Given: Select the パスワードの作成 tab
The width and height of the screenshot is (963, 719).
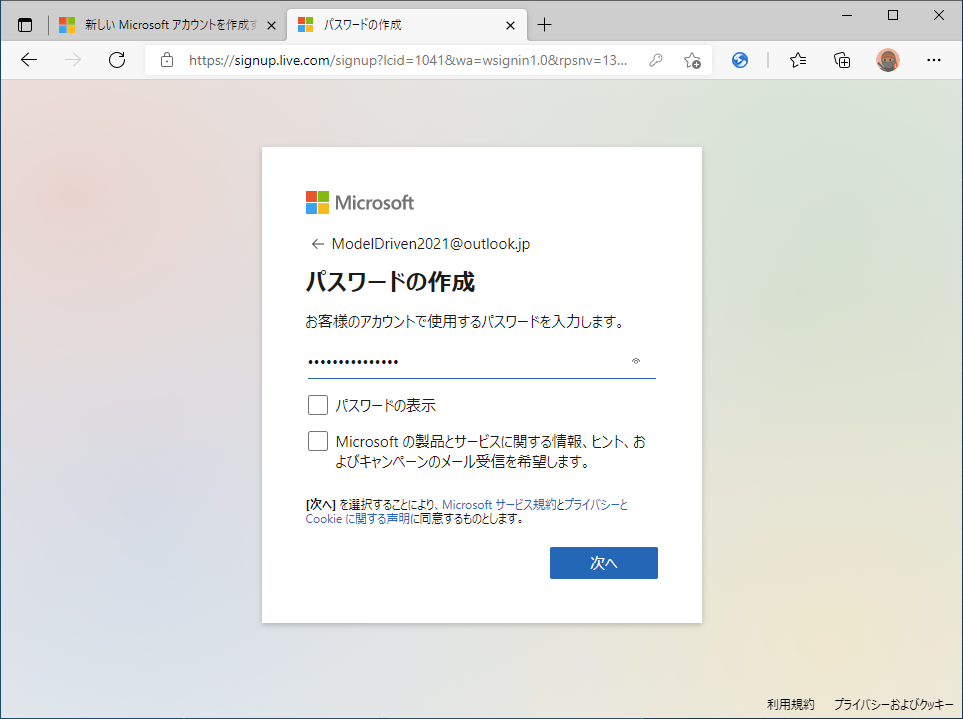Looking at the screenshot, I should pos(407,25).
